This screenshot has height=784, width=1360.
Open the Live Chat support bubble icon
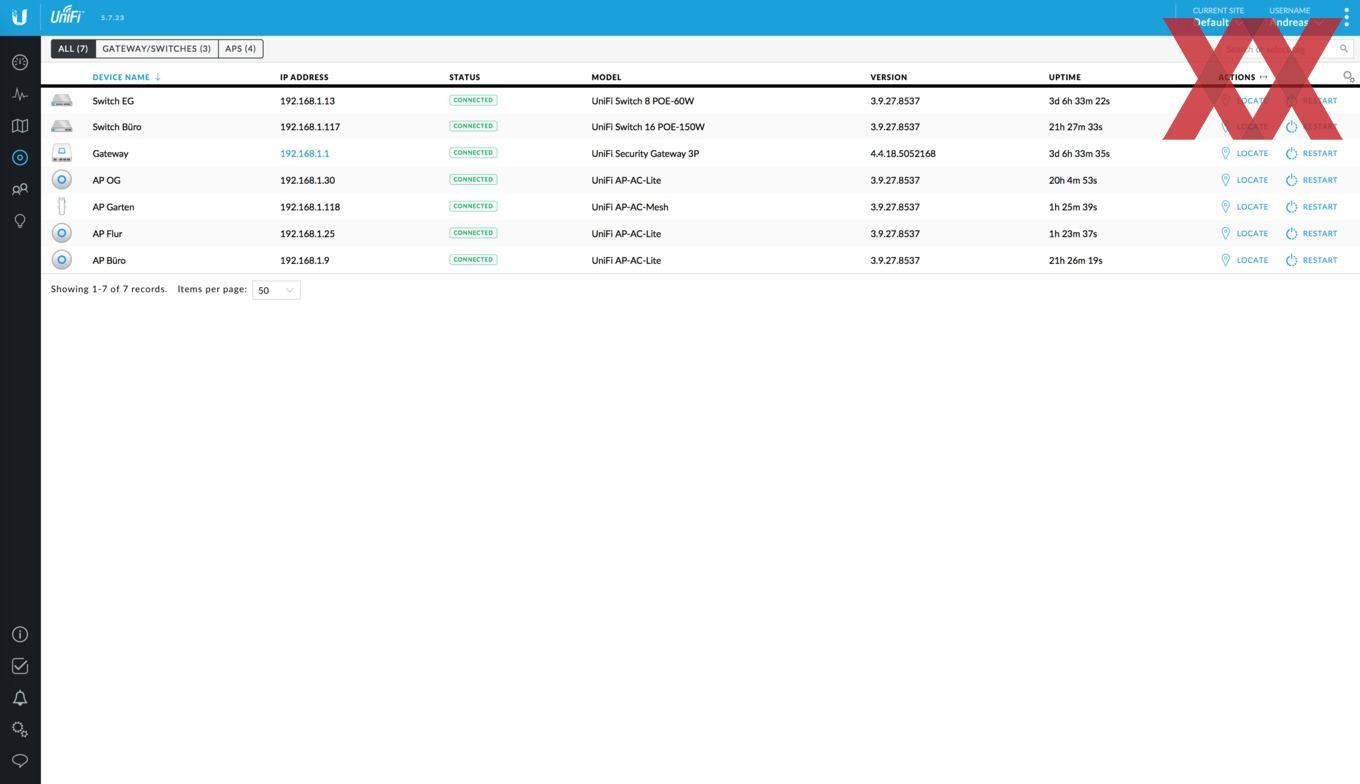20,761
